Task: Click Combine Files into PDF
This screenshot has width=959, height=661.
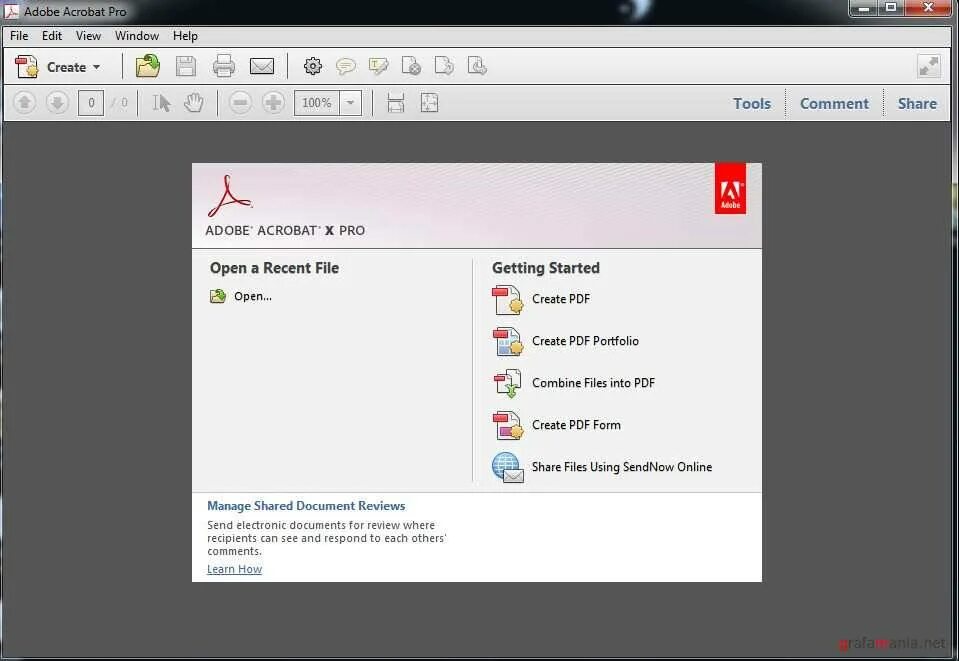Action: click(593, 383)
